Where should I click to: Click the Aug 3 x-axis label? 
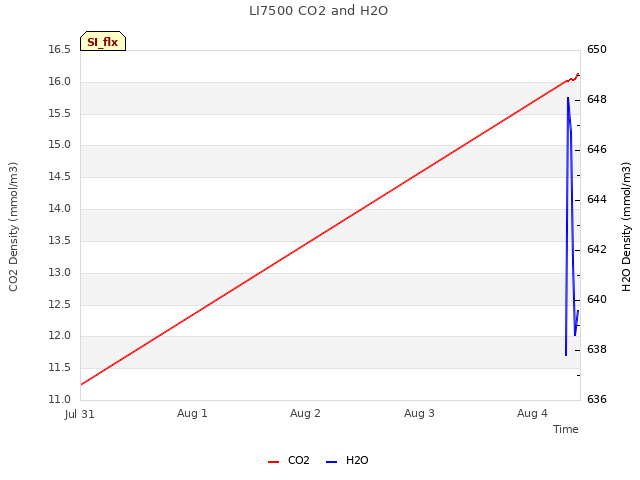click(419, 413)
